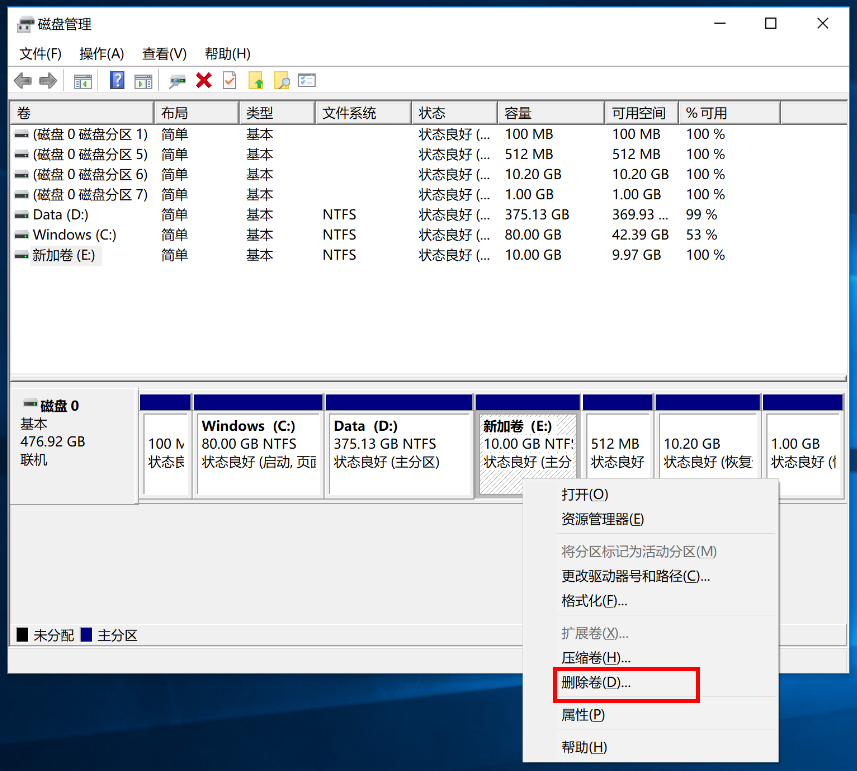Click the Show/Hide Action Pane toolbar icon
This screenshot has height=771, width=857.
point(143,81)
